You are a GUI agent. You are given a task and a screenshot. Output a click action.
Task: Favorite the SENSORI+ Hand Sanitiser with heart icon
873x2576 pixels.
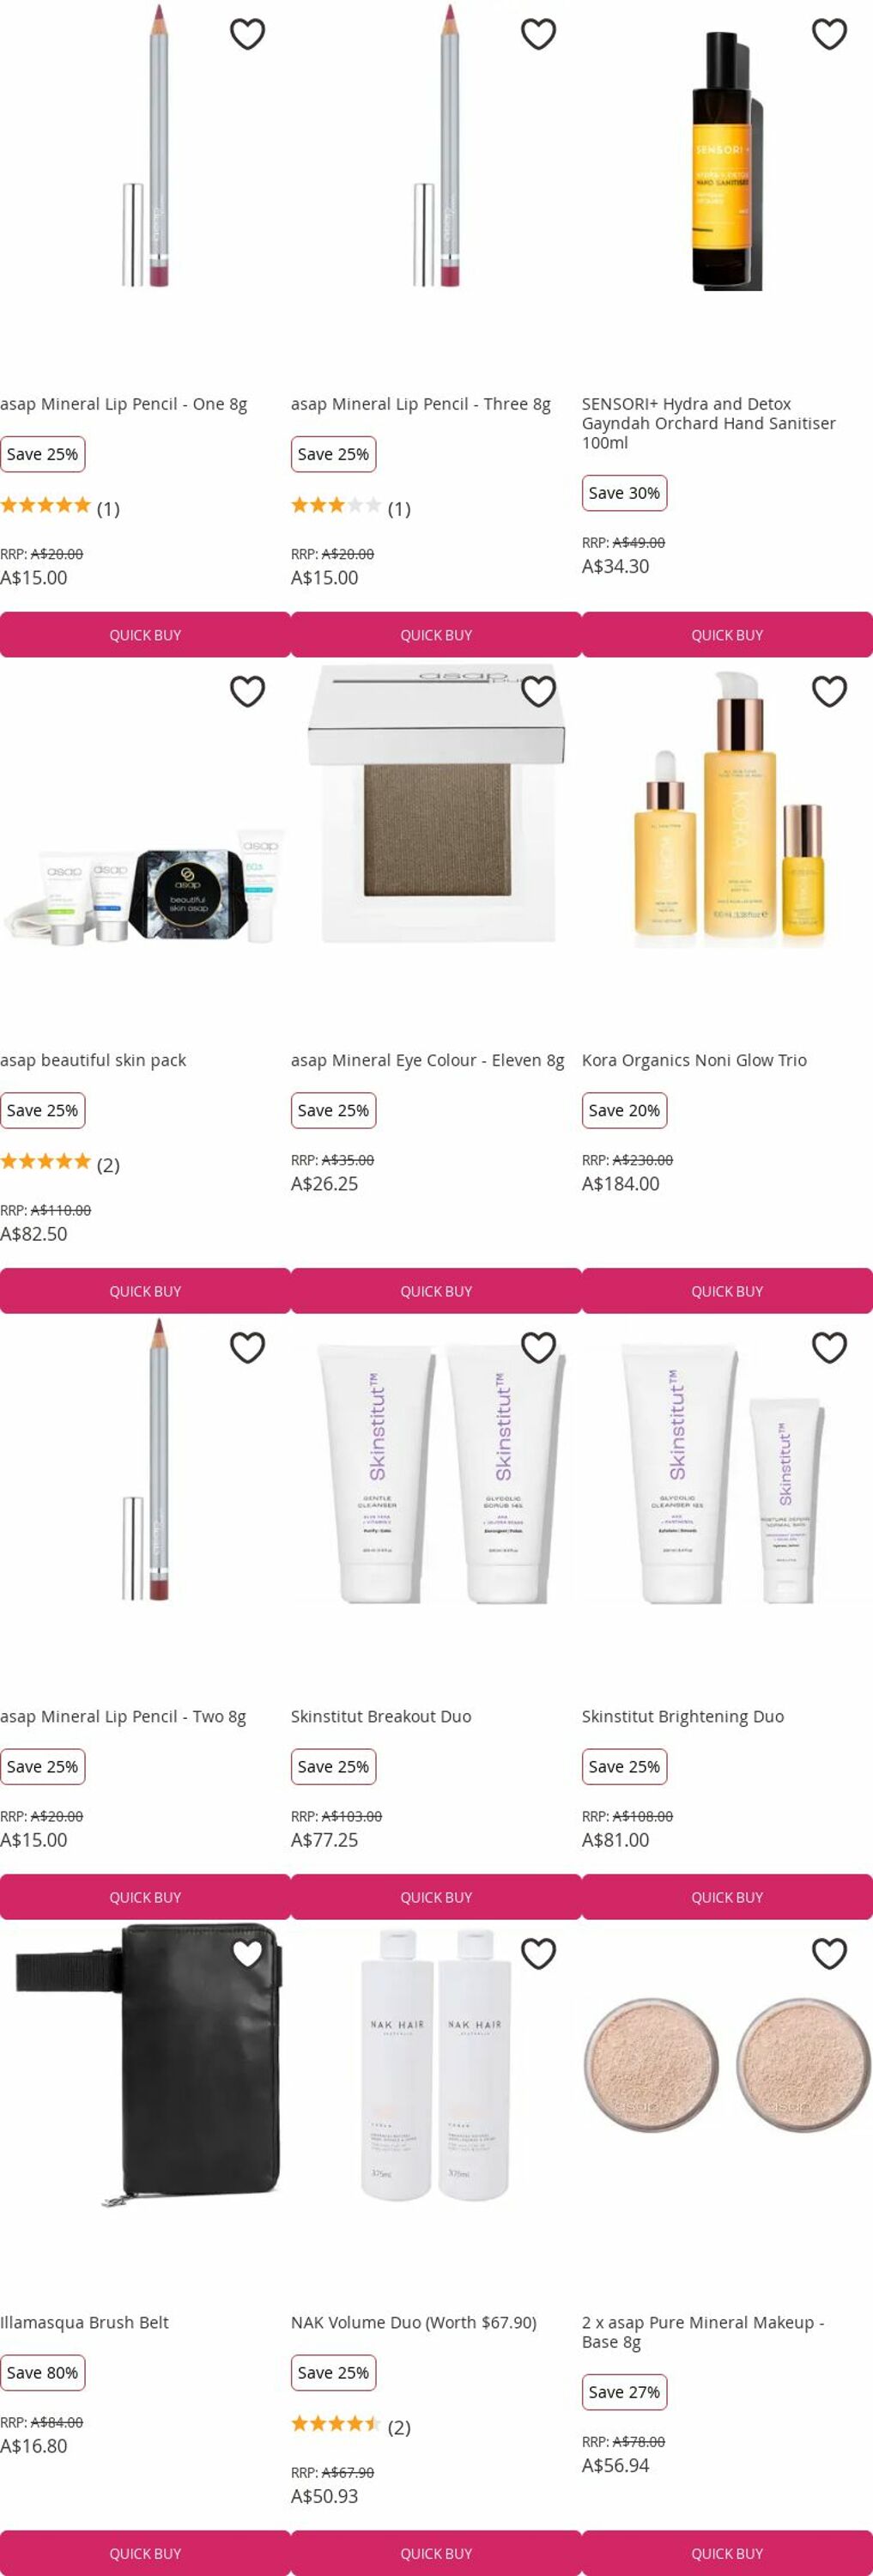pos(829,34)
